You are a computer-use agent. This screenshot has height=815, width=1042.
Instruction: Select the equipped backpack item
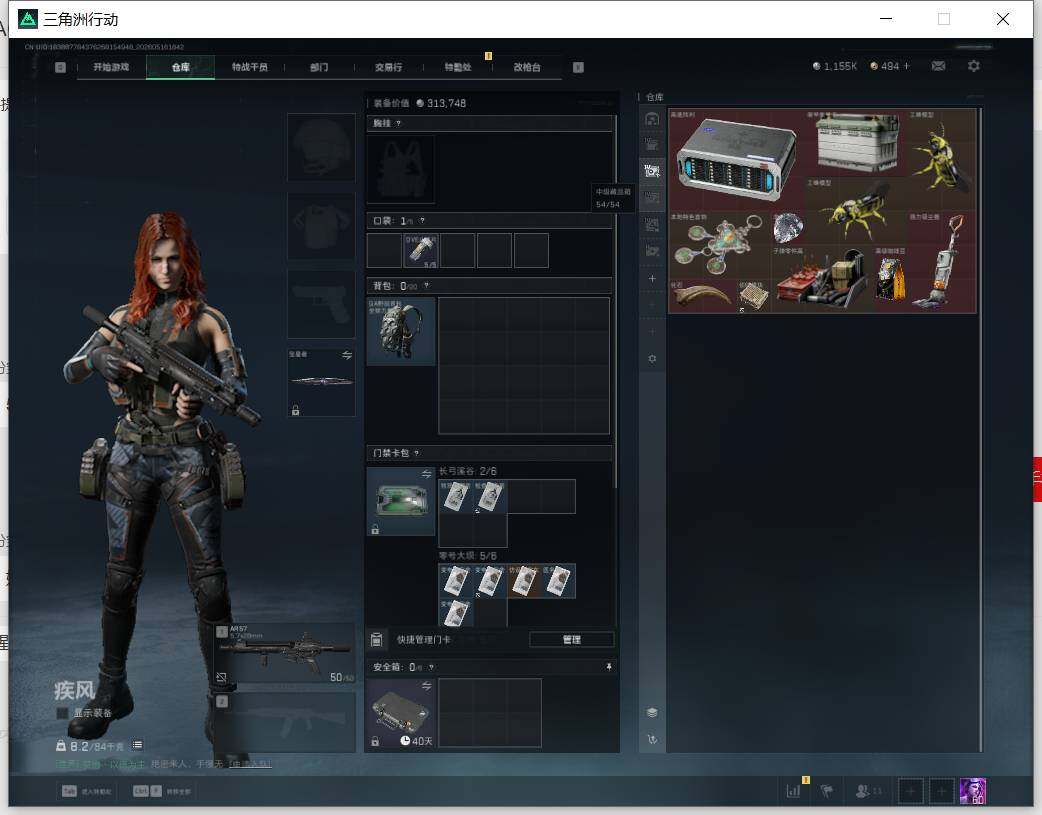point(401,331)
